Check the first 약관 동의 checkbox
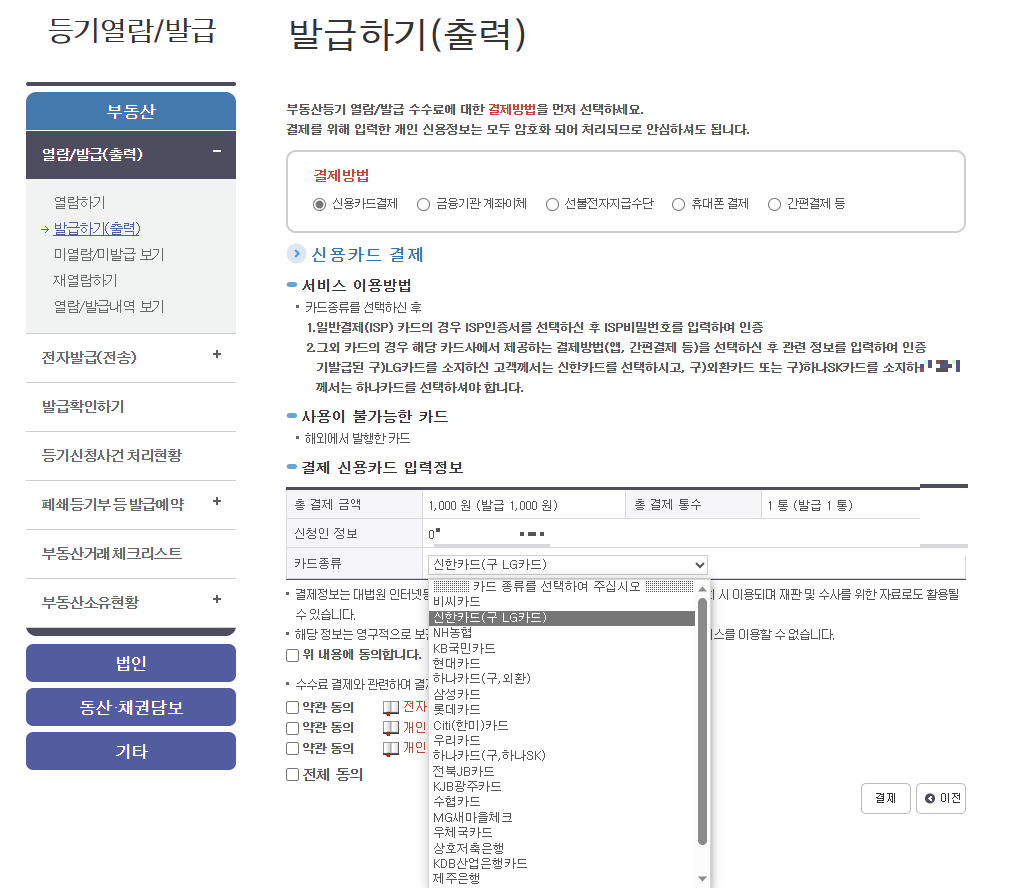This screenshot has height=888, width=1016. click(x=291, y=706)
